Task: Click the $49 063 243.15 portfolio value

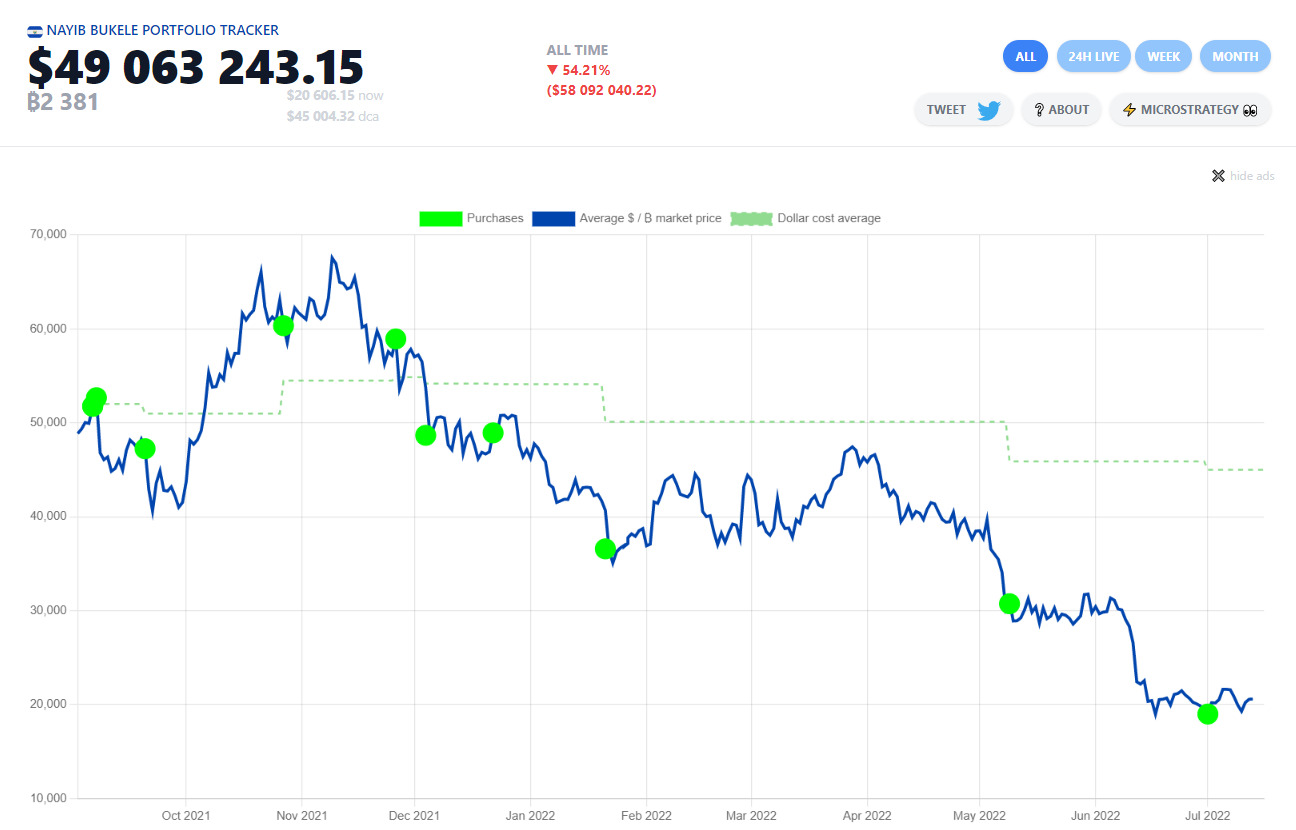Action: click(196, 67)
